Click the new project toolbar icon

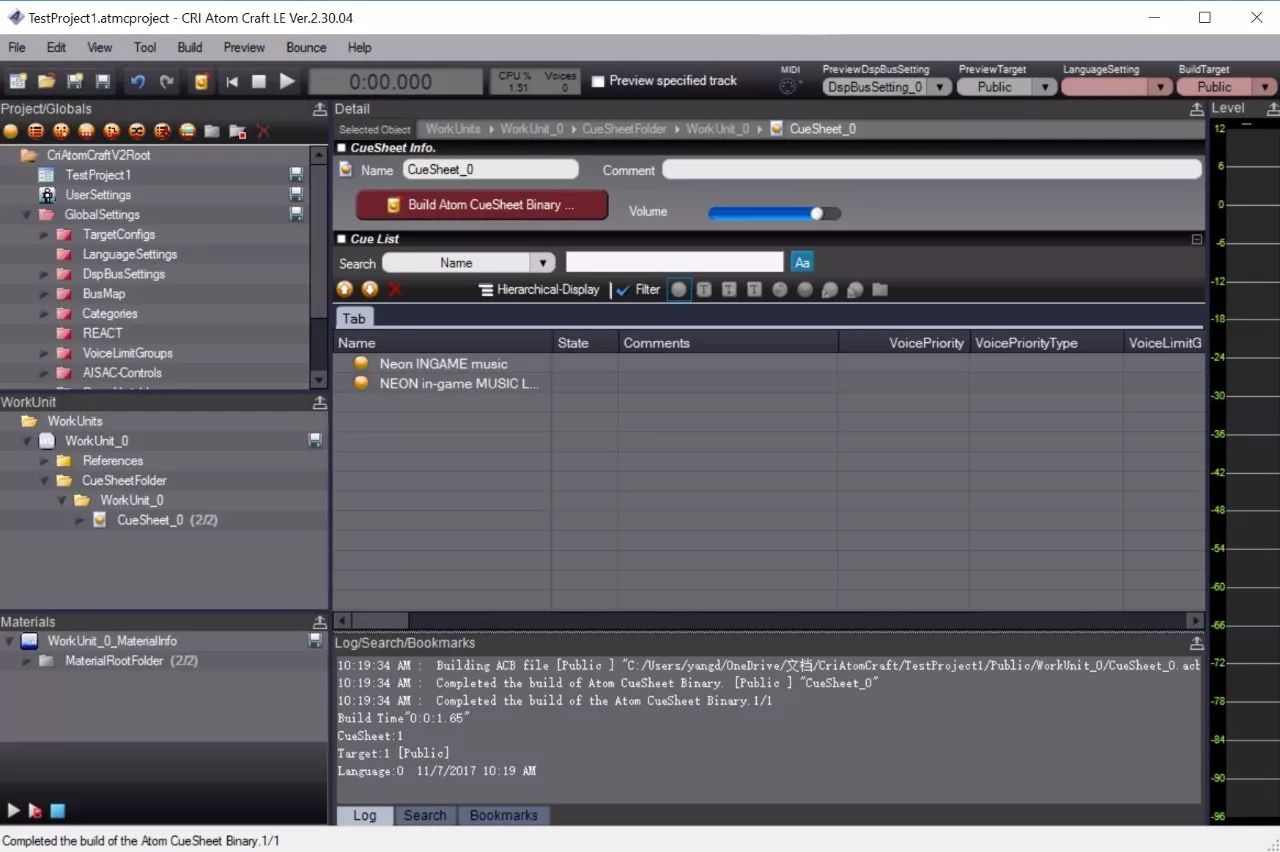(17, 81)
